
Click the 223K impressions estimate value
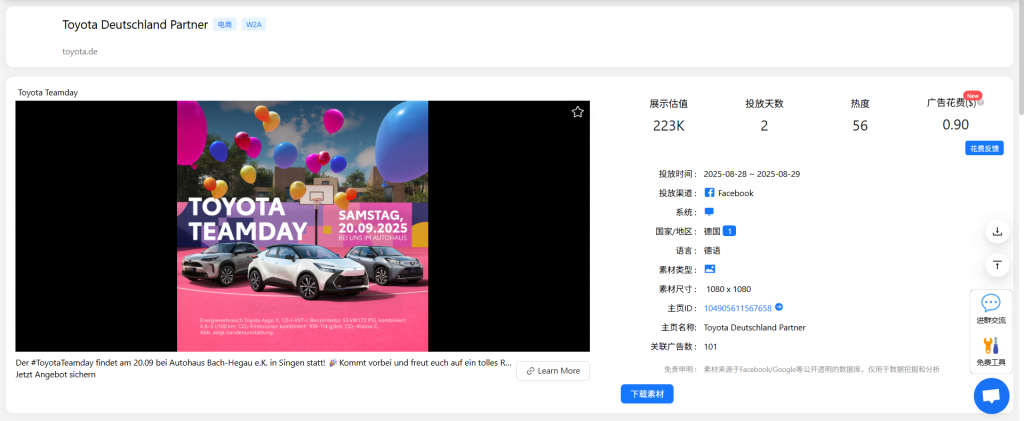pos(669,126)
